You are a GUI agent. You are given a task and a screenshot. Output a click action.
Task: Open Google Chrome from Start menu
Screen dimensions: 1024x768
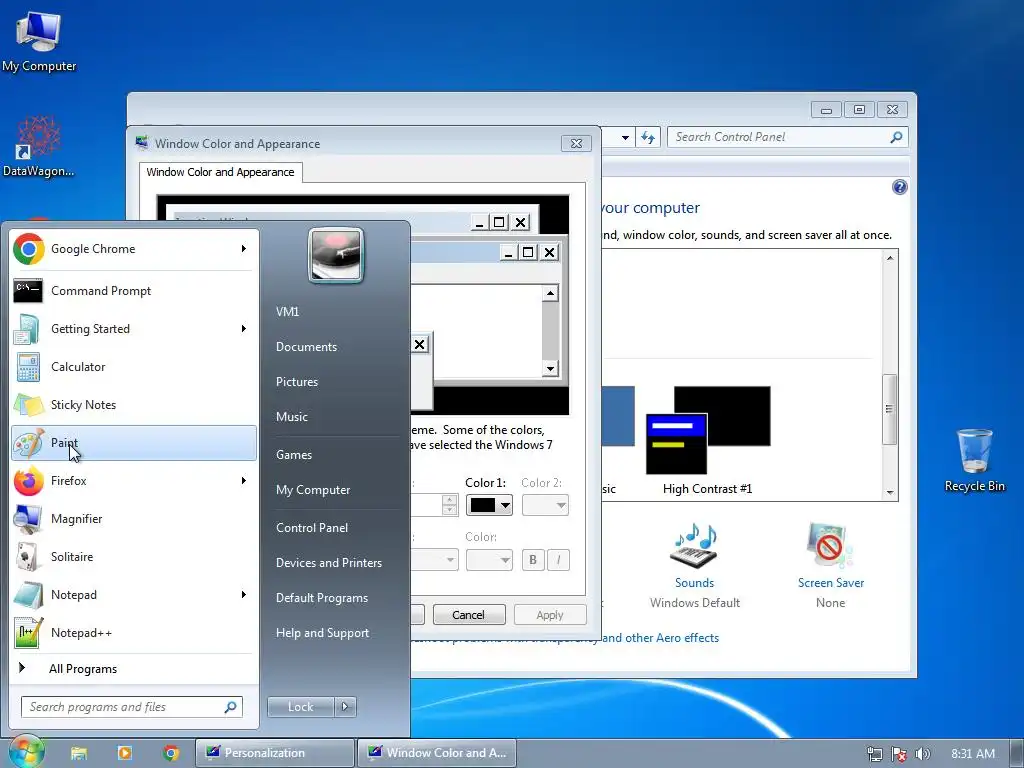[133, 249]
